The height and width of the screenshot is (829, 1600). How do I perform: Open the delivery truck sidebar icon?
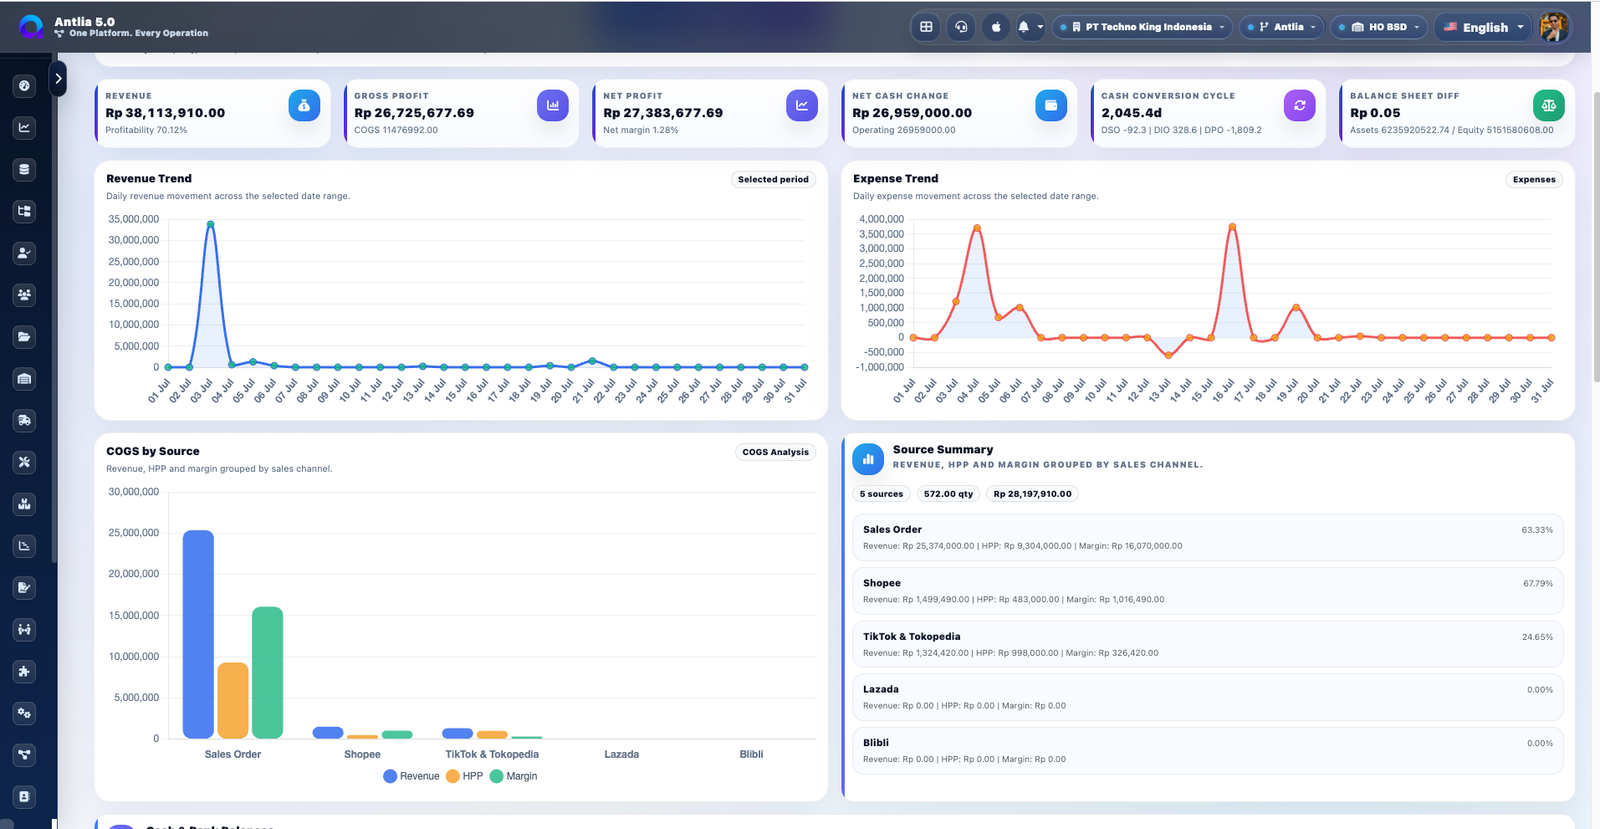click(x=24, y=421)
